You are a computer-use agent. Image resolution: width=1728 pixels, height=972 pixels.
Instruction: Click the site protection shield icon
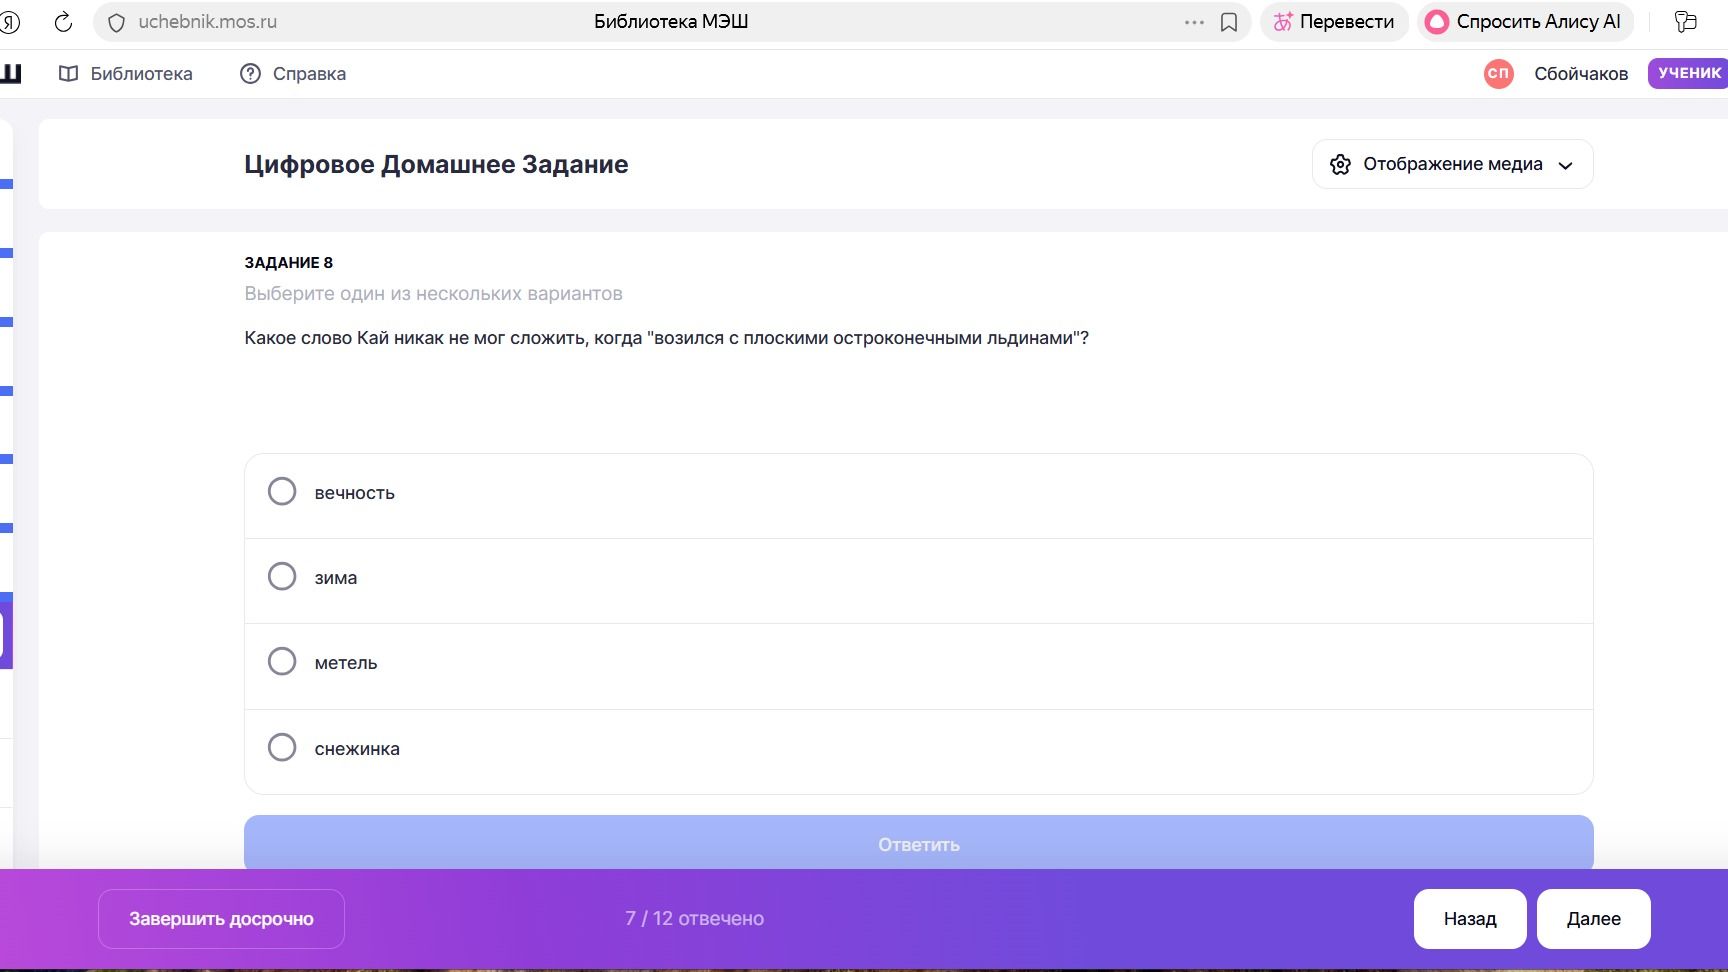116,22
